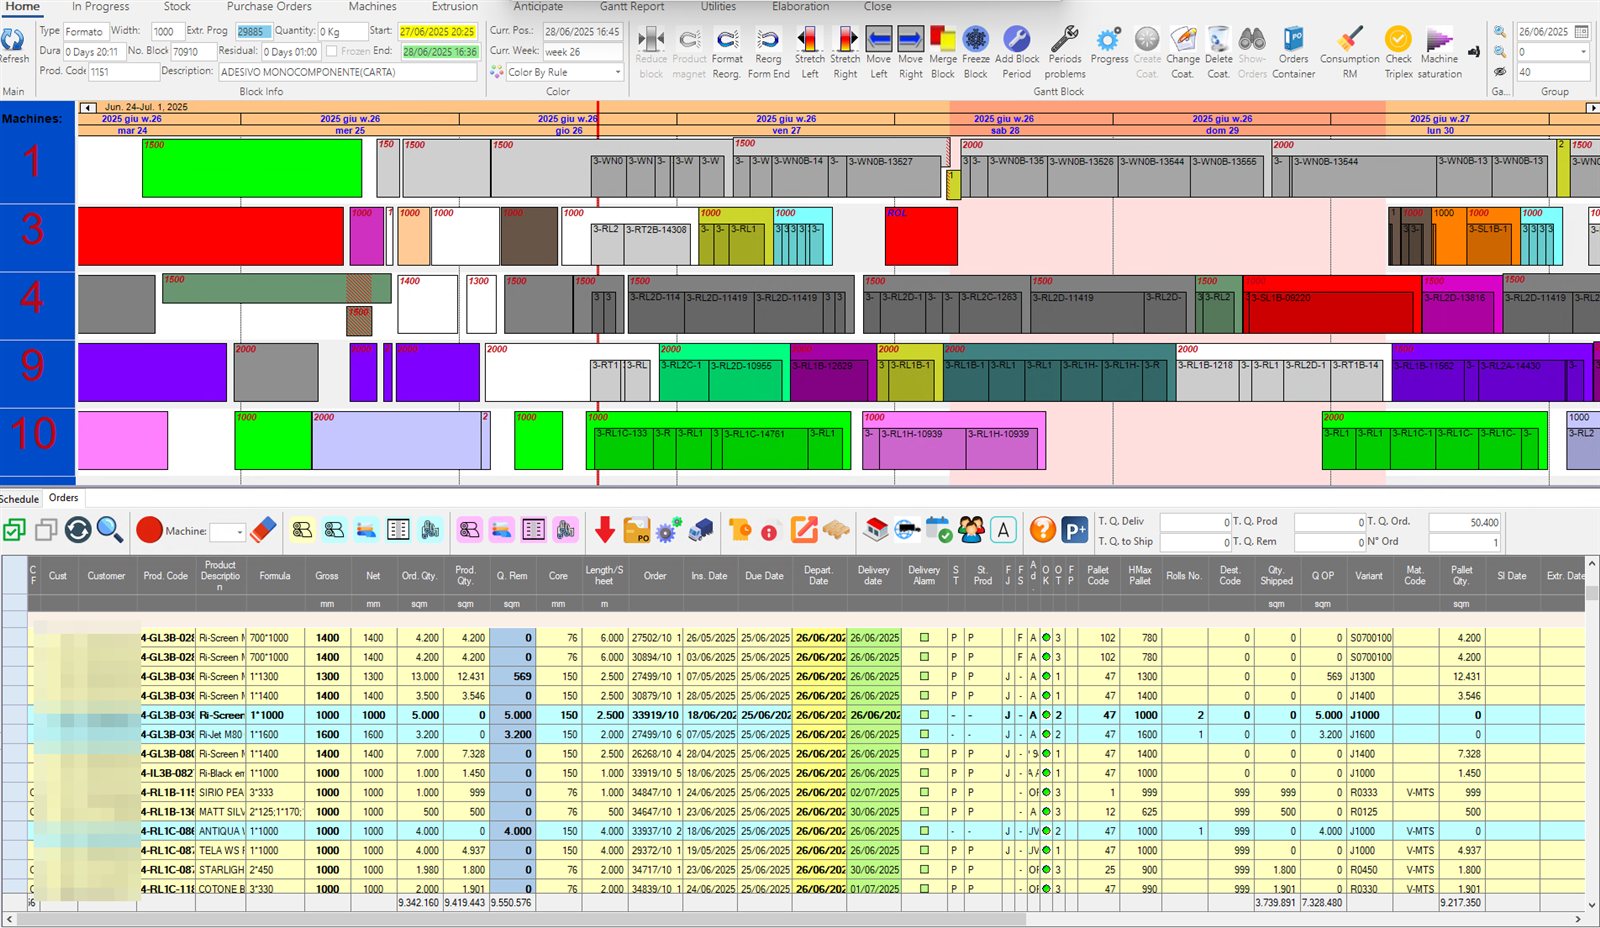Click the circular sync arrows icon in orders toolbar
Viewport: 1600px width, 928px height.
tap(78, 530)
